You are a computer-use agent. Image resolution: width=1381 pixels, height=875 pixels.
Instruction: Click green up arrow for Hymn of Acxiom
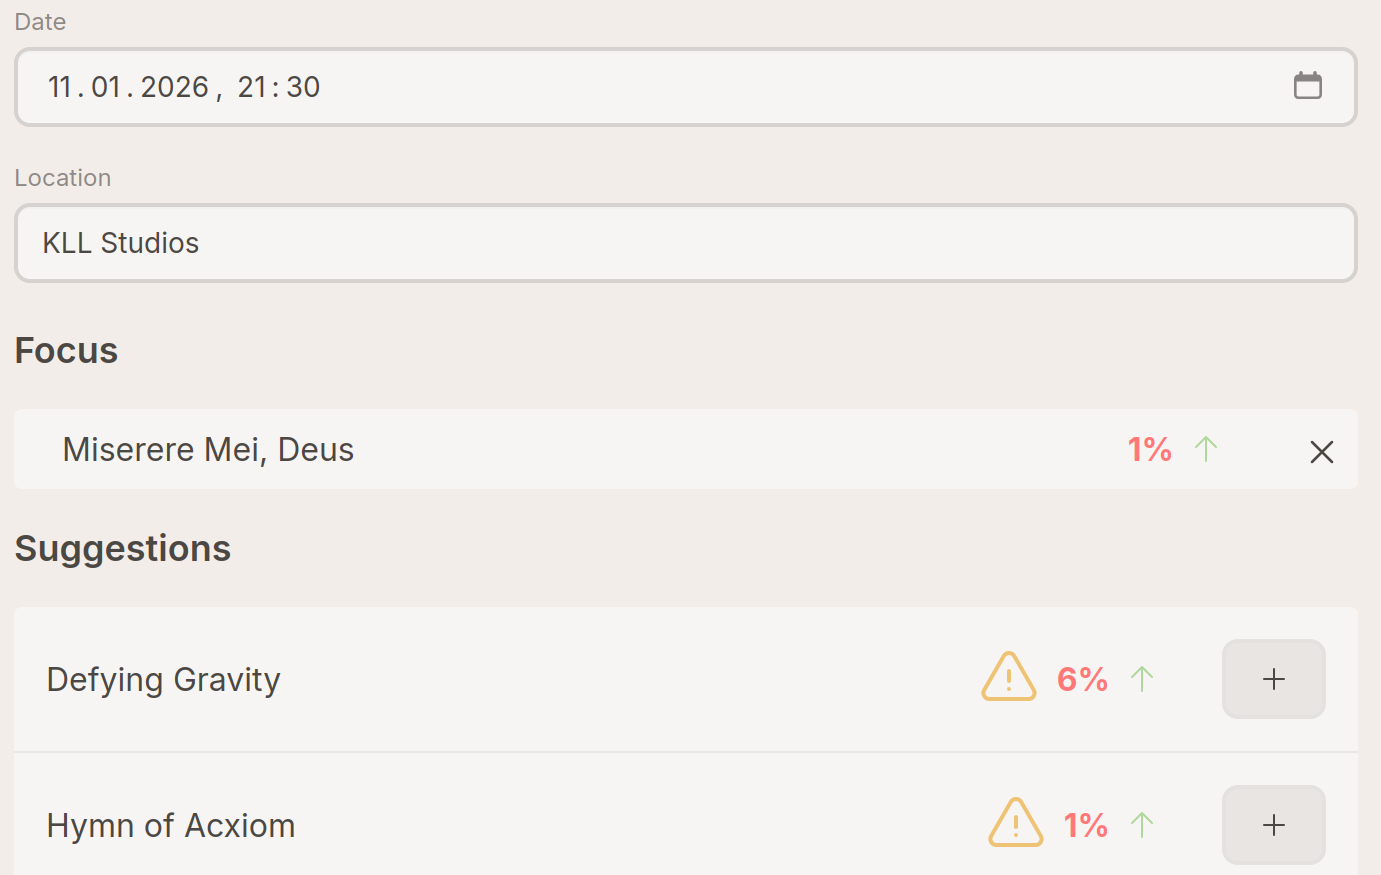pos(1142,825)
